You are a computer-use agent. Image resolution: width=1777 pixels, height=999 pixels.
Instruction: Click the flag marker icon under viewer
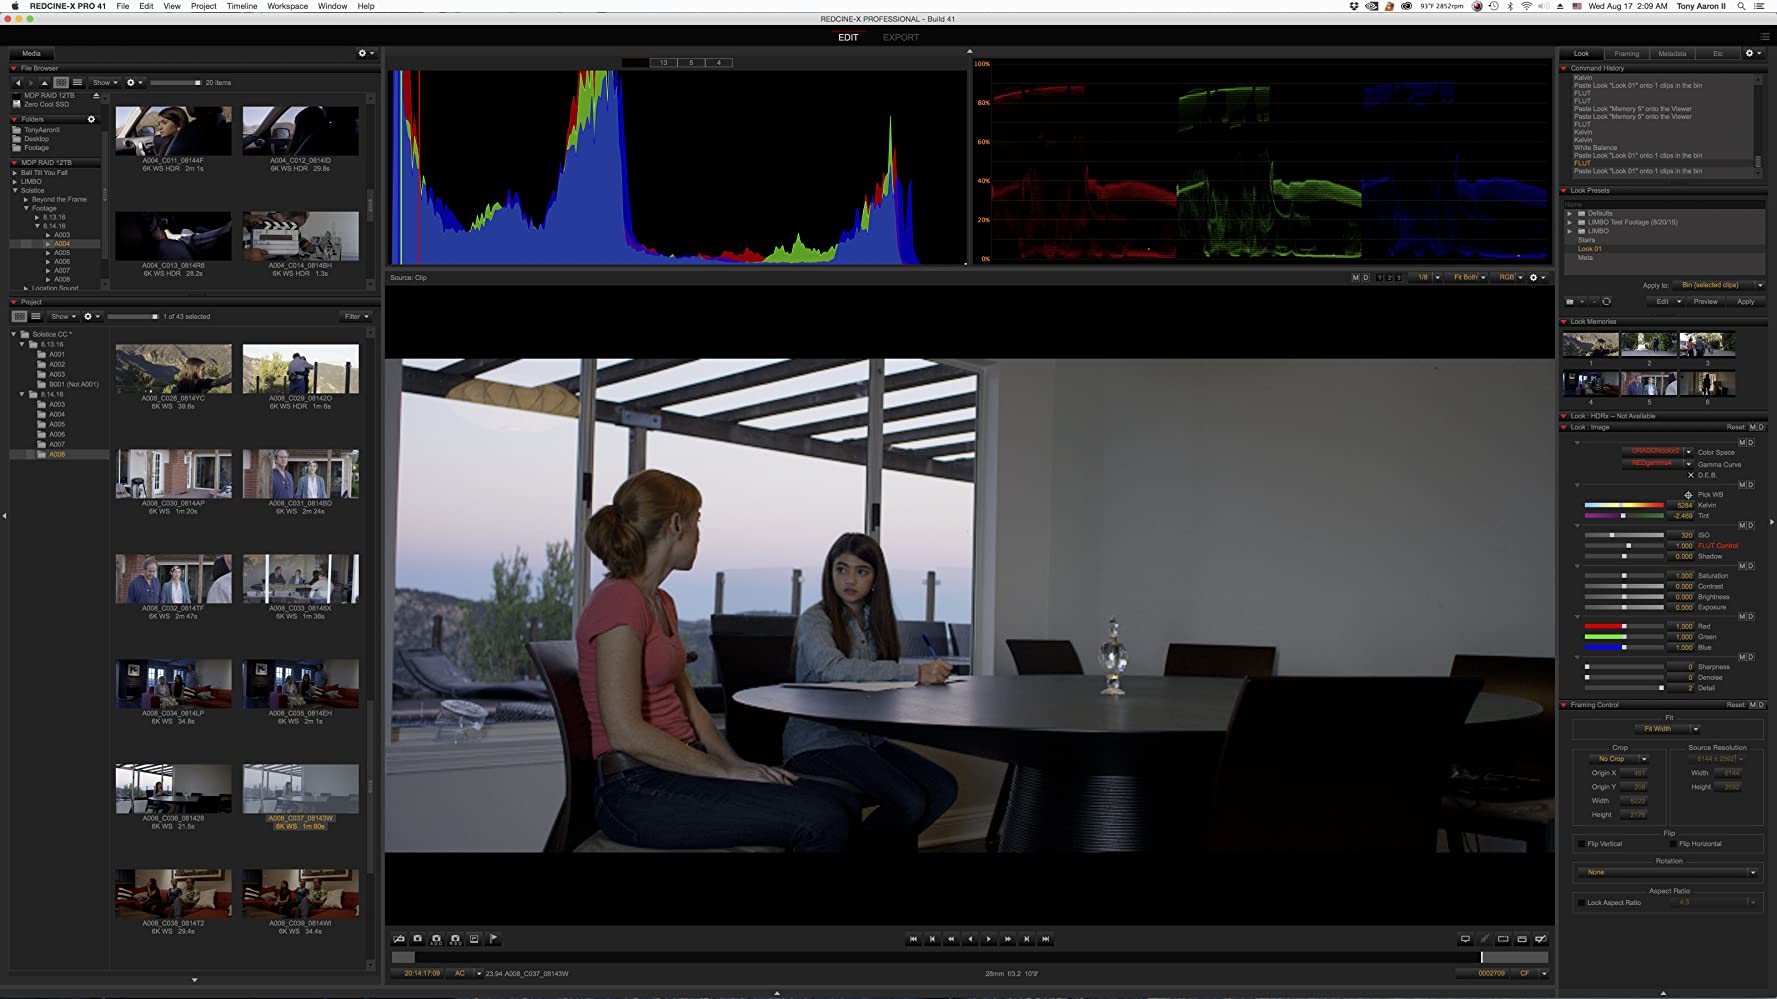493,939
